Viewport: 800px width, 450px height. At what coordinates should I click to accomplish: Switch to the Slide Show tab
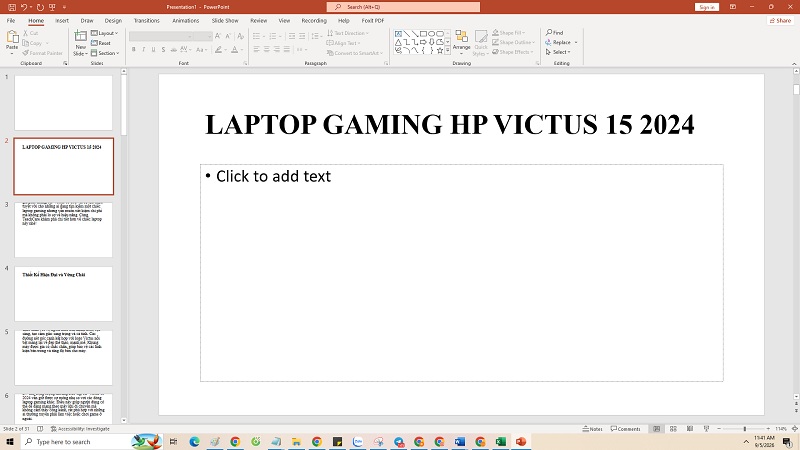point(225,20)
